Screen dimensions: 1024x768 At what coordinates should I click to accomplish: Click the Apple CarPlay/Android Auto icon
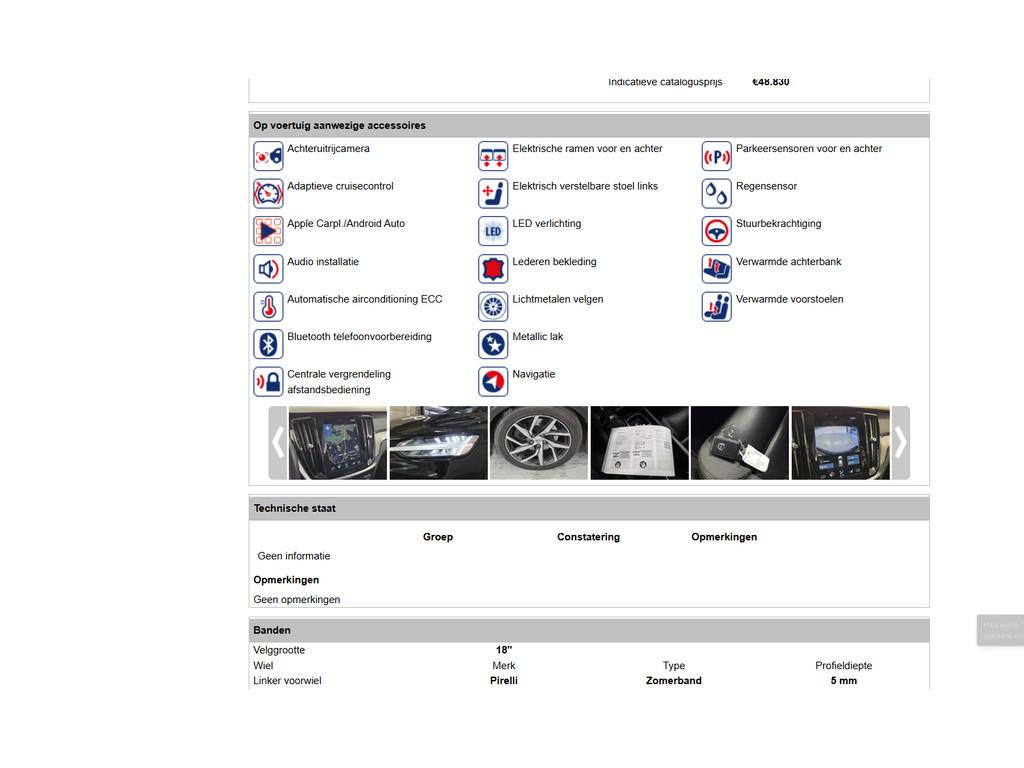[x=268, y=231]
